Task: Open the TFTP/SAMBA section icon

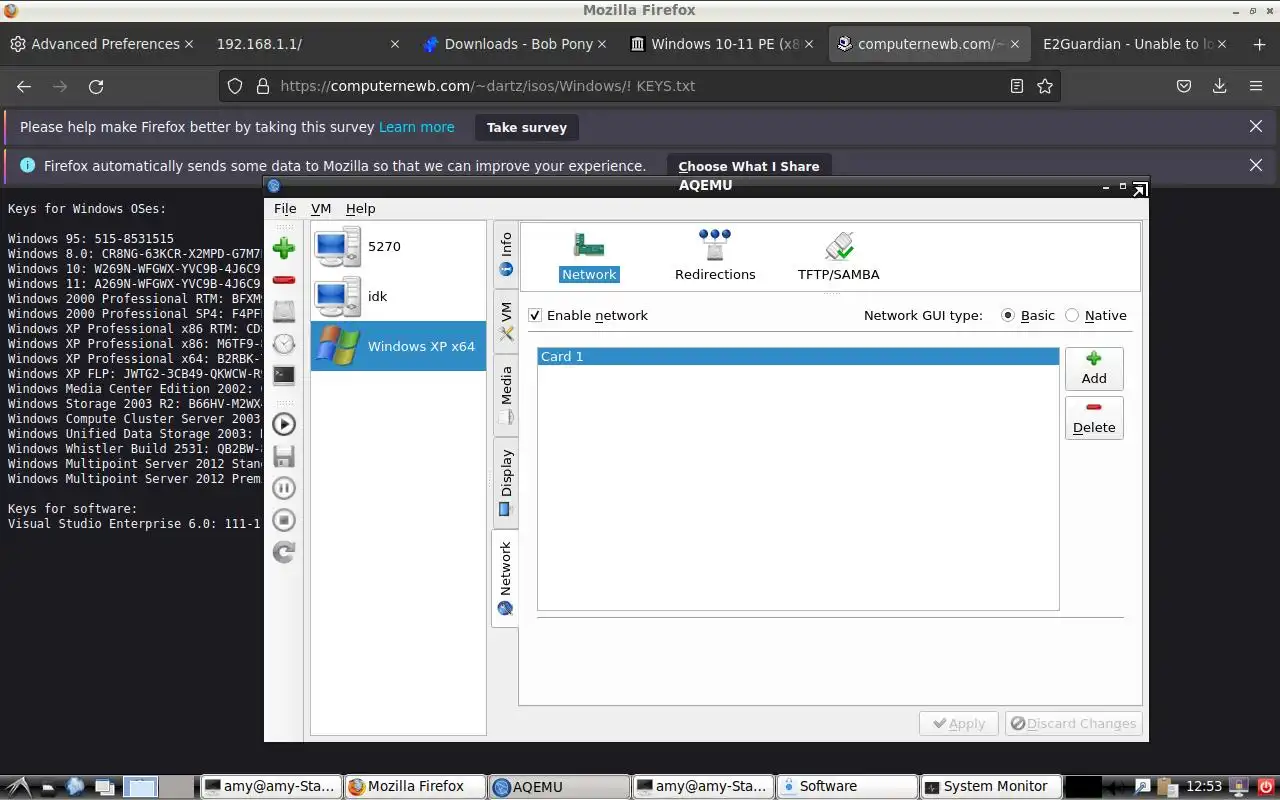Action: click(839, 256)
